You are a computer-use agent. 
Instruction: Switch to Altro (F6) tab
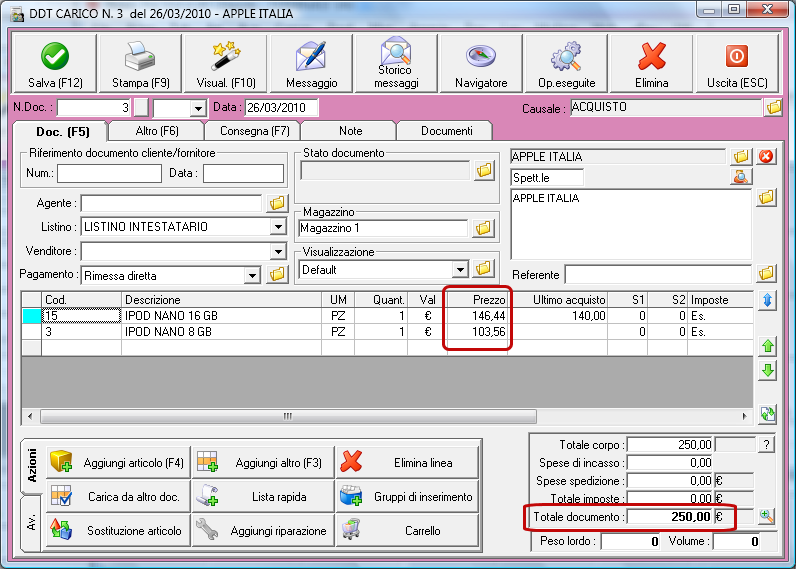click(157, 131)
